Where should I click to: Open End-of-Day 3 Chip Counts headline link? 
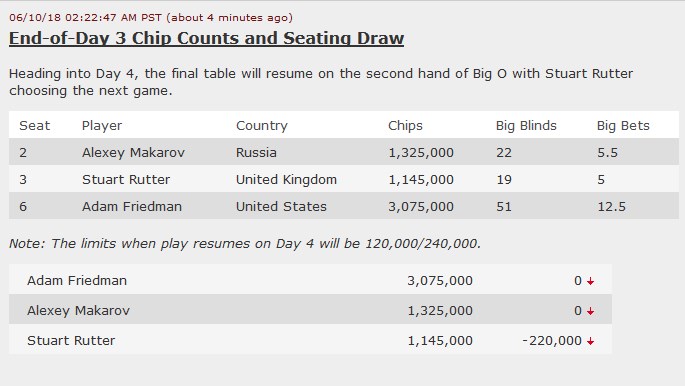[206, 38]
